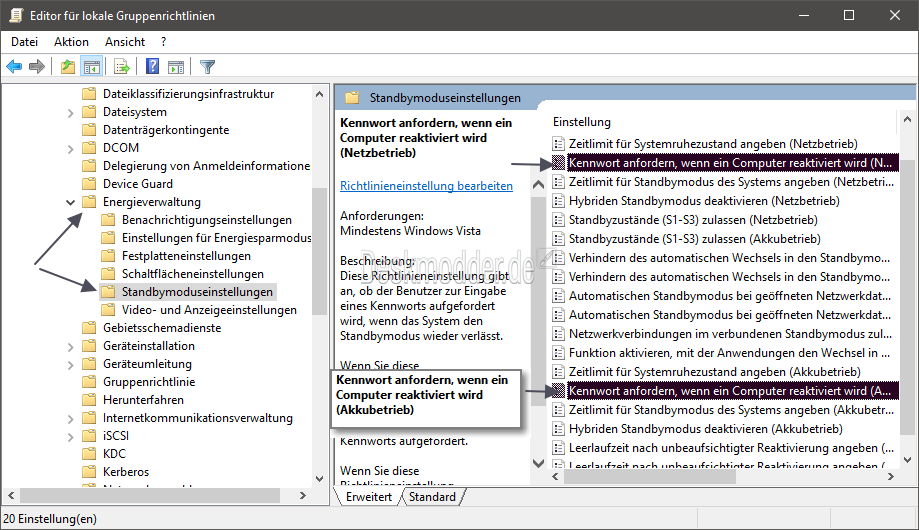This screenshot has height=530, width=919.
Task: Open the Datei menu
Action: click(24, 42)
